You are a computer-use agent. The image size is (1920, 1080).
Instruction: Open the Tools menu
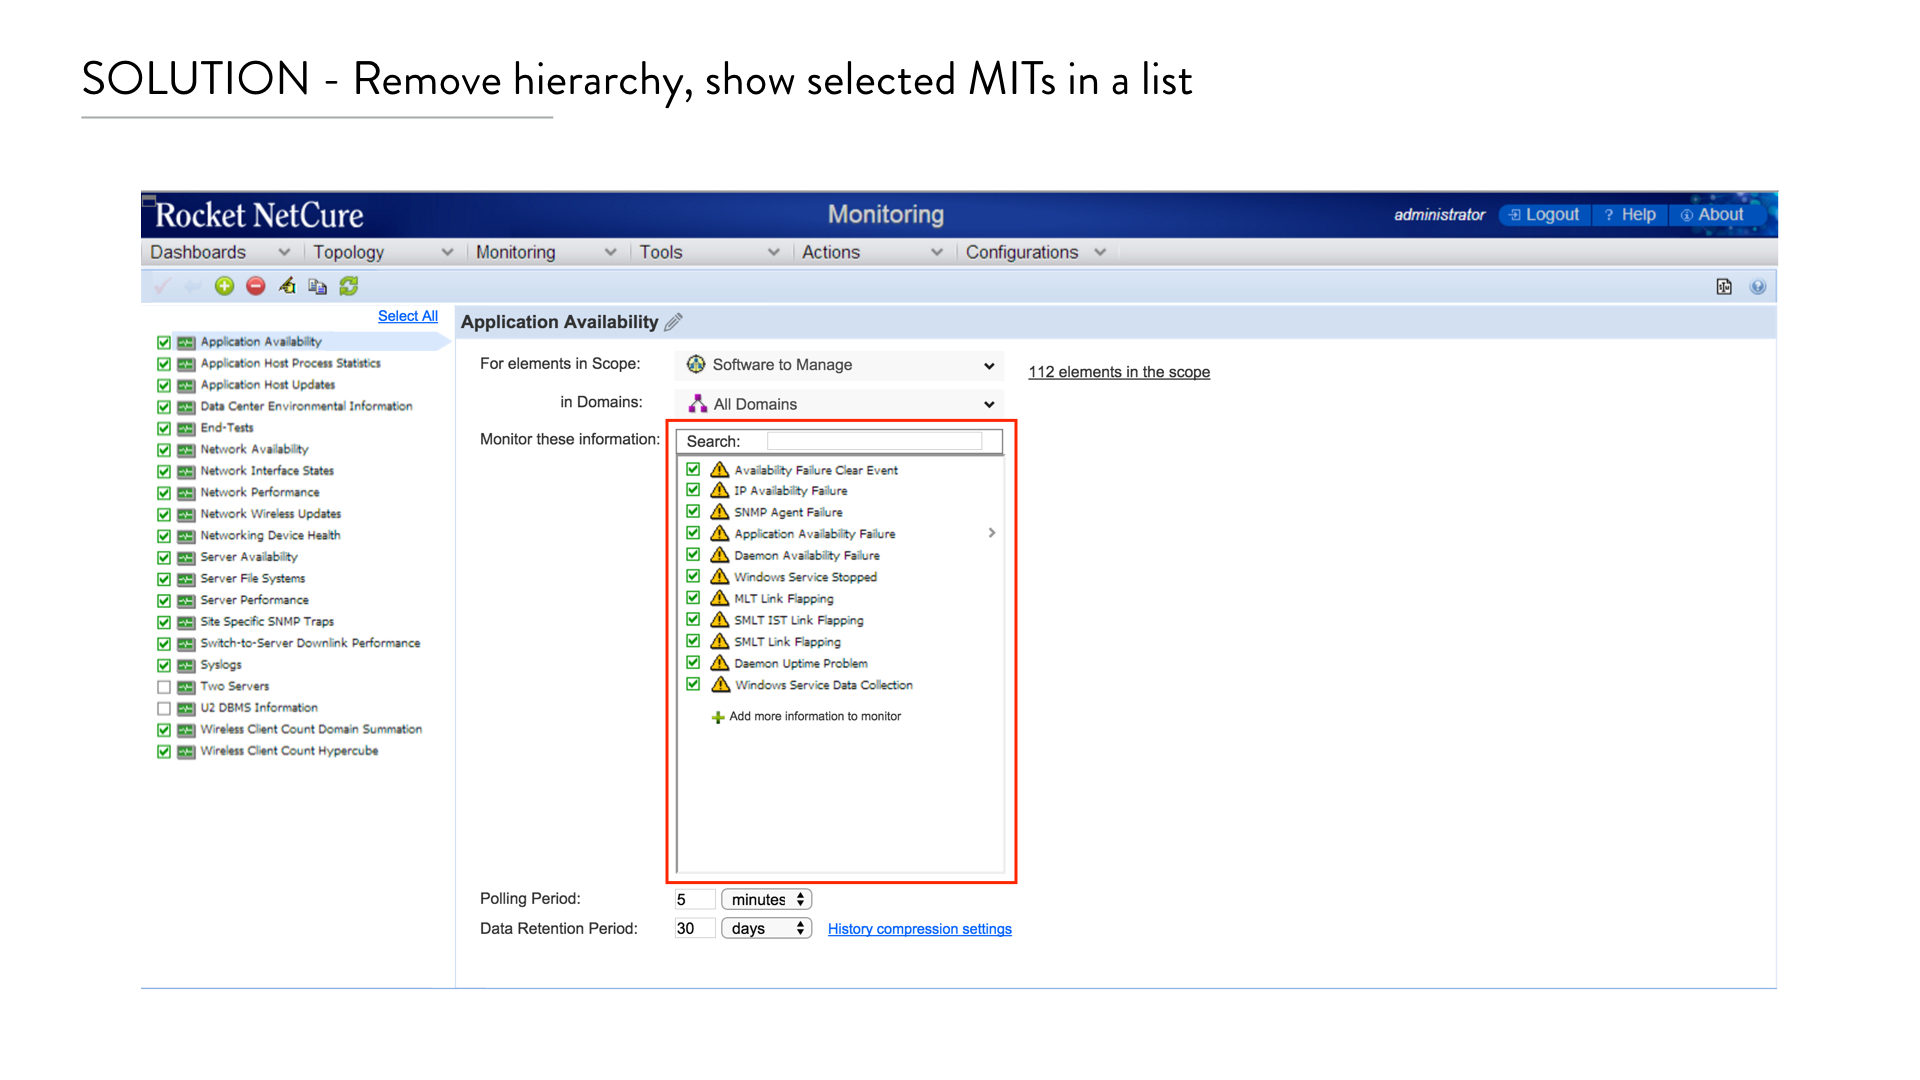click(x=709, y=253)
